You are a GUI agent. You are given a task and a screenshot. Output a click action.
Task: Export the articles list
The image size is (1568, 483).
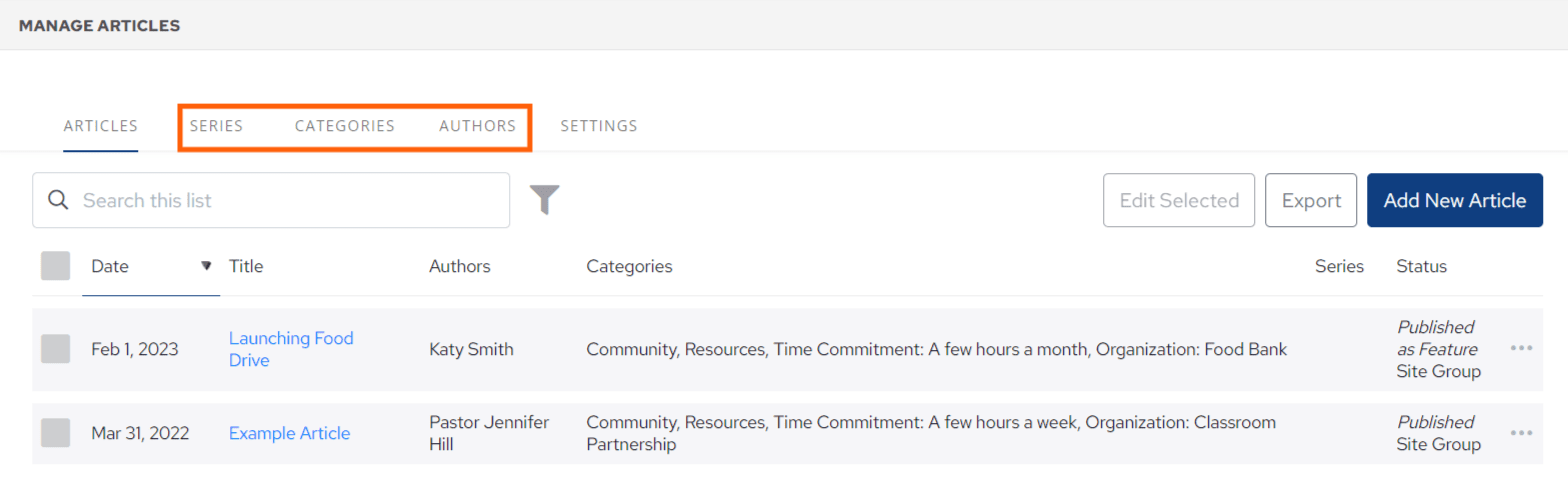[x=1310, y=200]
